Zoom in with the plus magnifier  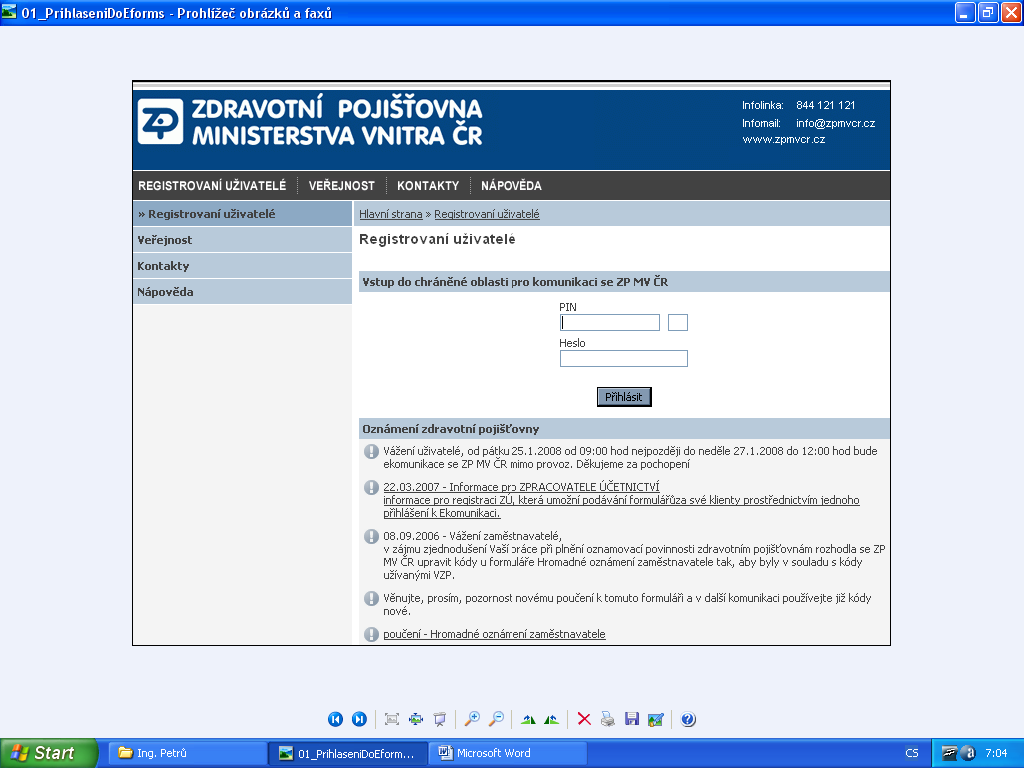pos(472,719)
